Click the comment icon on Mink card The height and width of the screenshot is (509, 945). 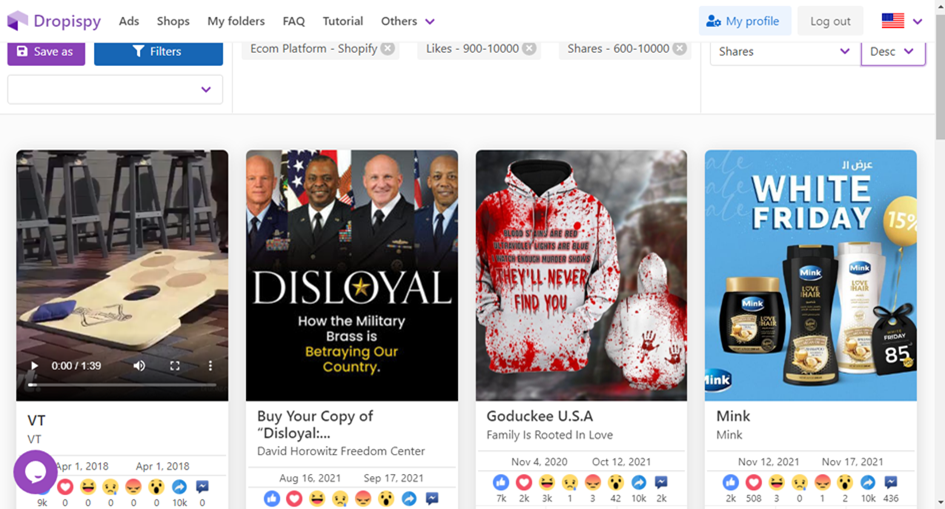click(891, 482)
